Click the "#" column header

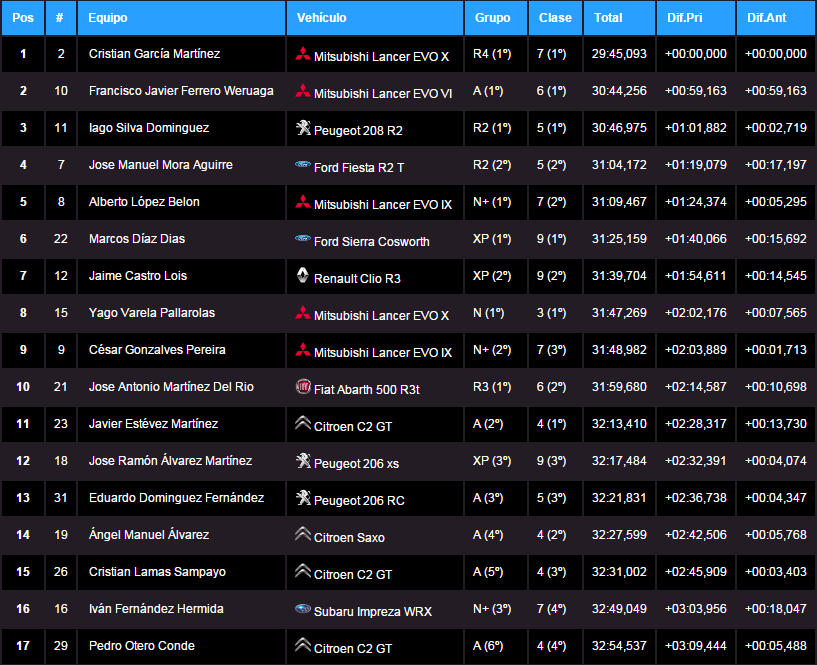tap(60, 18)
